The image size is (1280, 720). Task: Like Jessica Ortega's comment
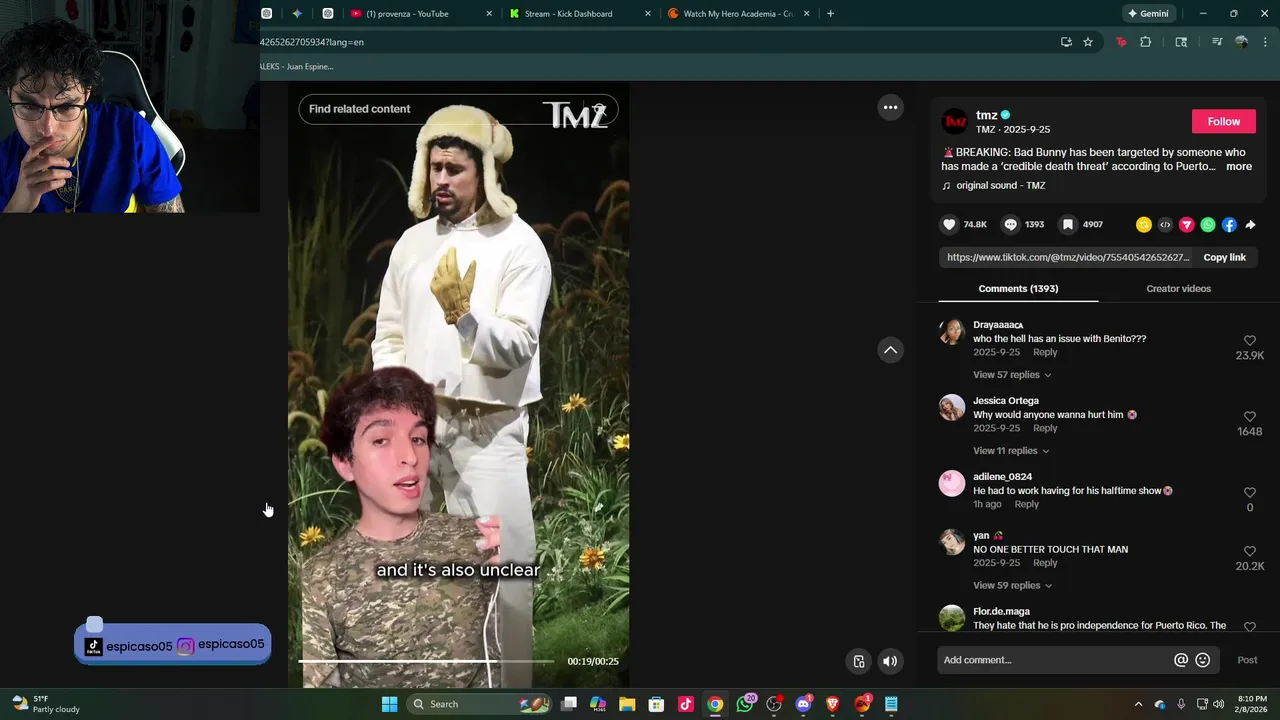pos(1250,417)
